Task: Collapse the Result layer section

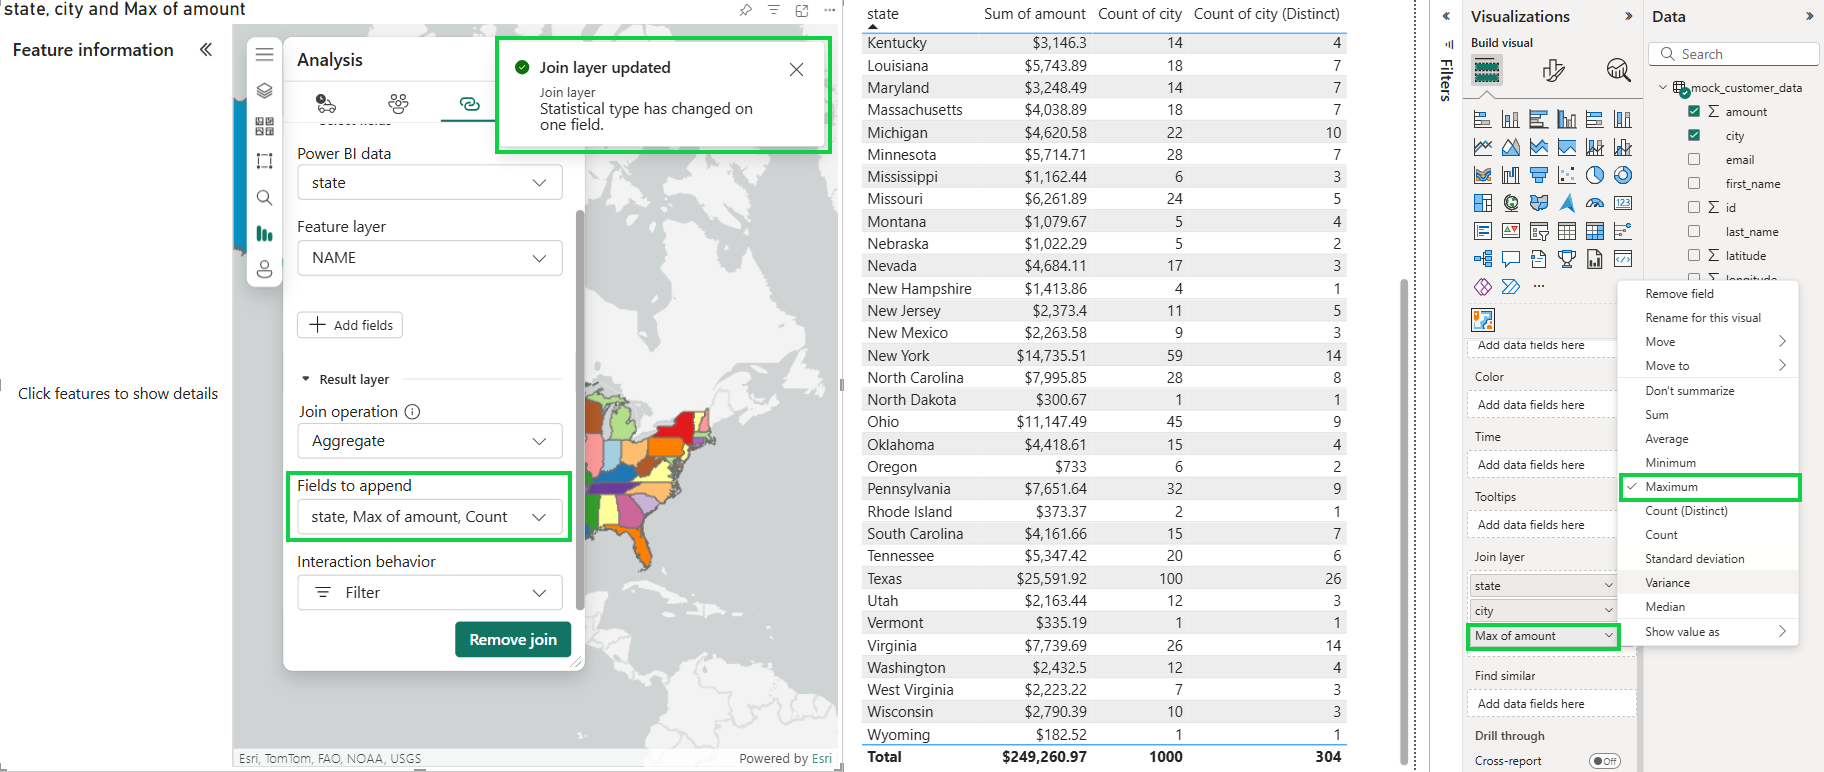Action: (306, 380)
